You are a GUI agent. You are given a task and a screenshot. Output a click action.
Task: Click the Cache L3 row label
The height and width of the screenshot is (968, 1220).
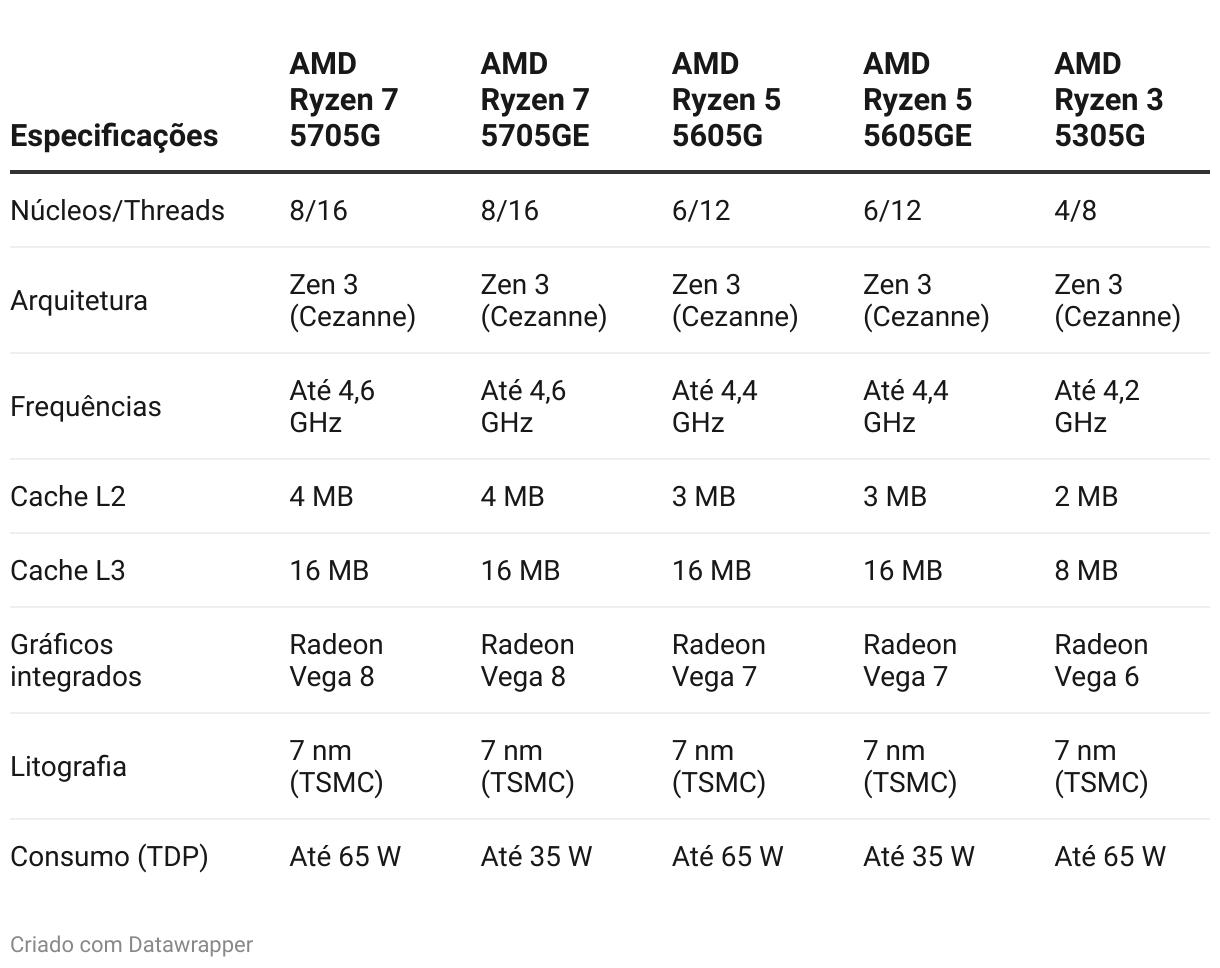point(68,570)
